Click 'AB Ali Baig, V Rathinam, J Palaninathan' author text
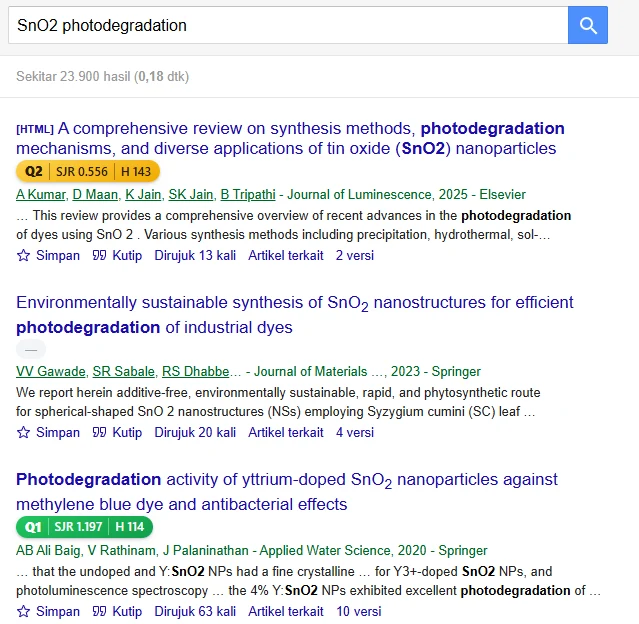The width and height of the screenshot is (639, 624). tap(132, 550)
